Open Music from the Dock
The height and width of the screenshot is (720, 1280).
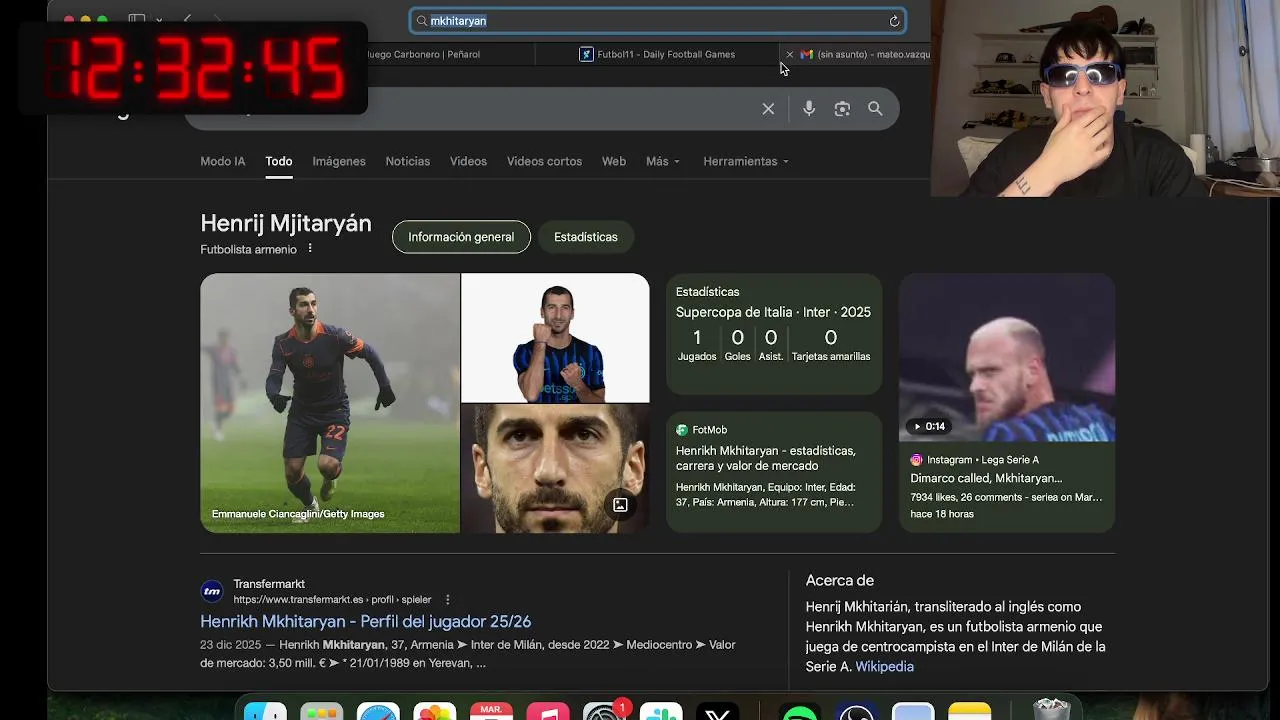(x=548, y=712)
